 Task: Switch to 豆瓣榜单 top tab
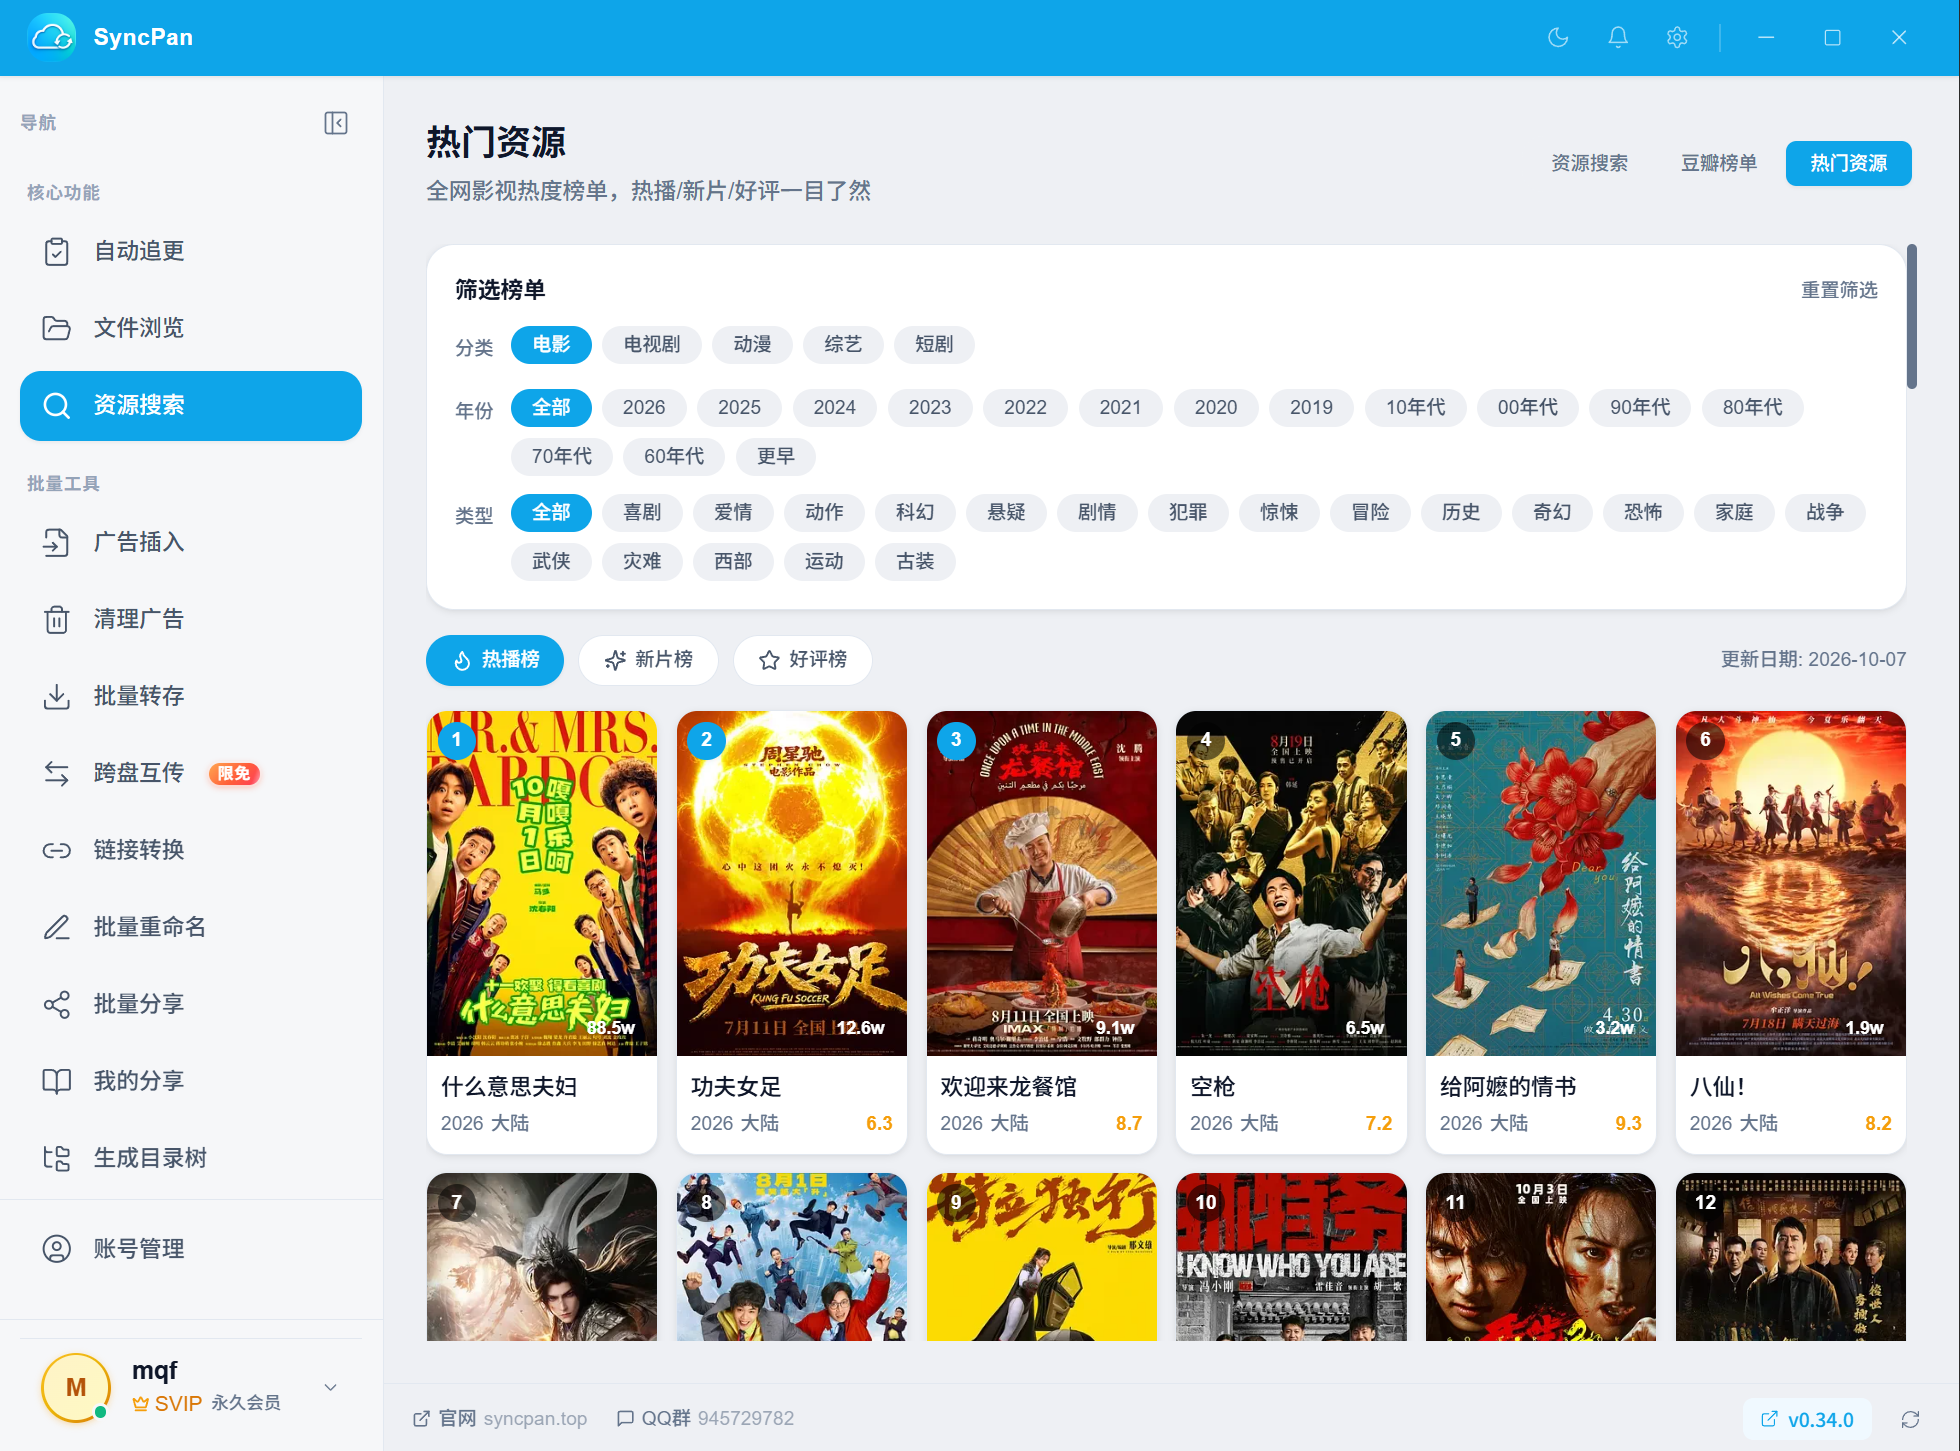[1718, 163]
